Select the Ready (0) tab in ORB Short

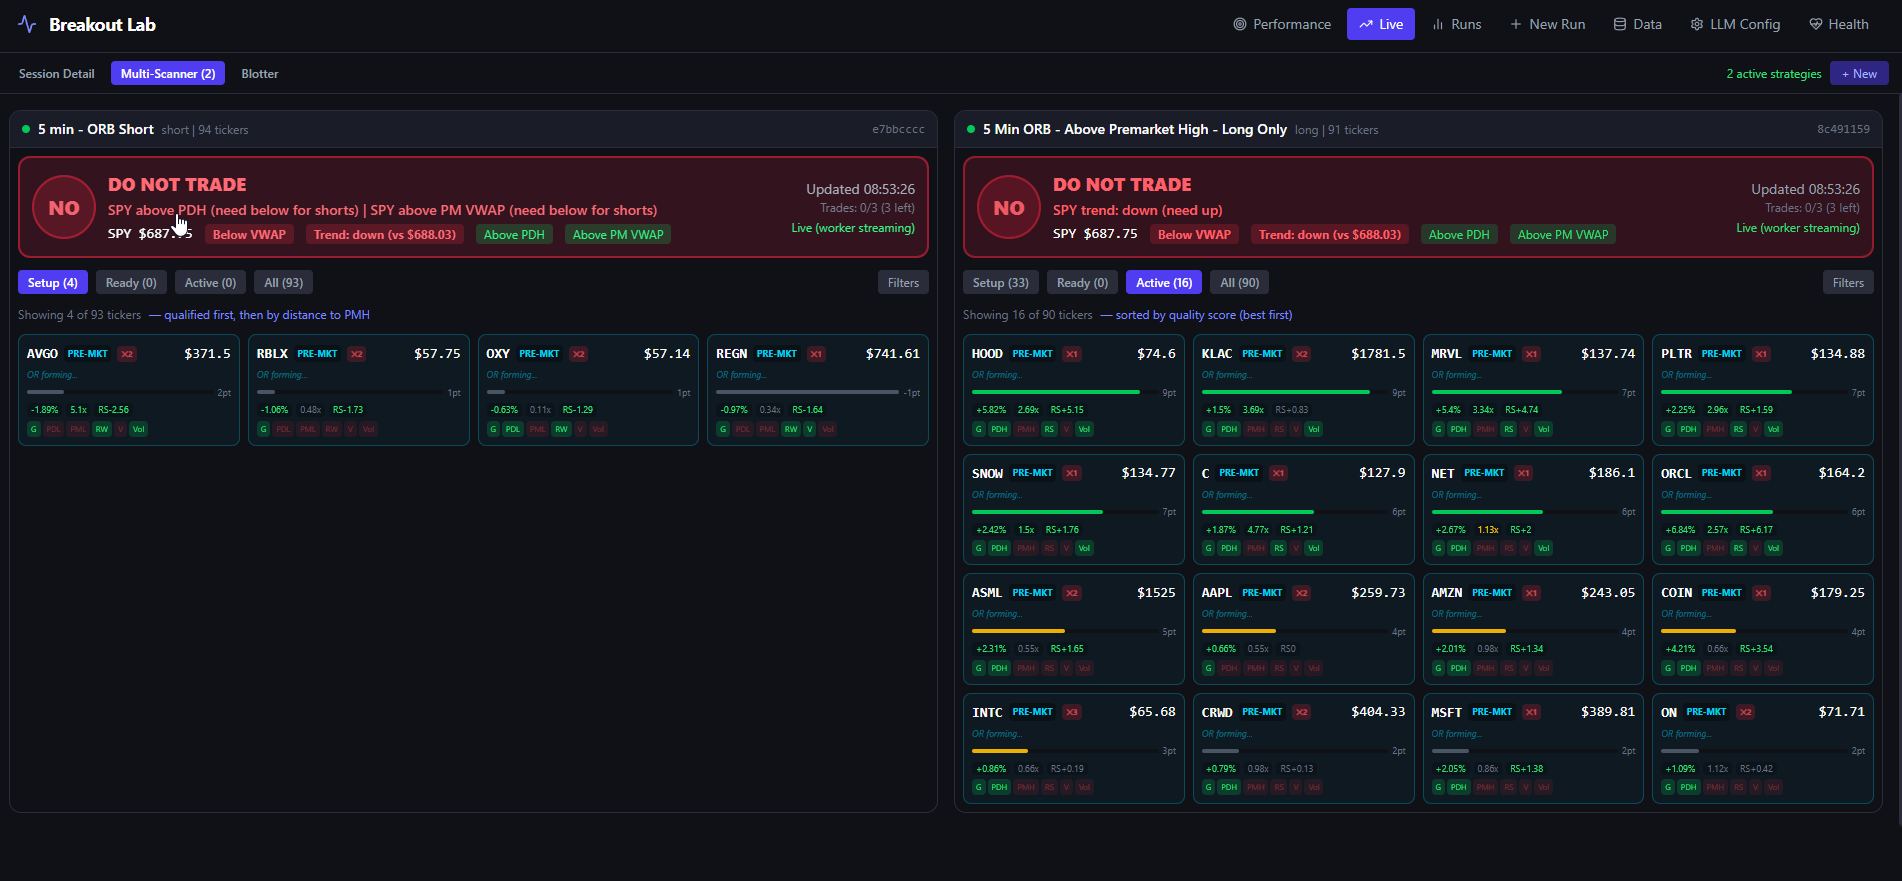(131, 283)
